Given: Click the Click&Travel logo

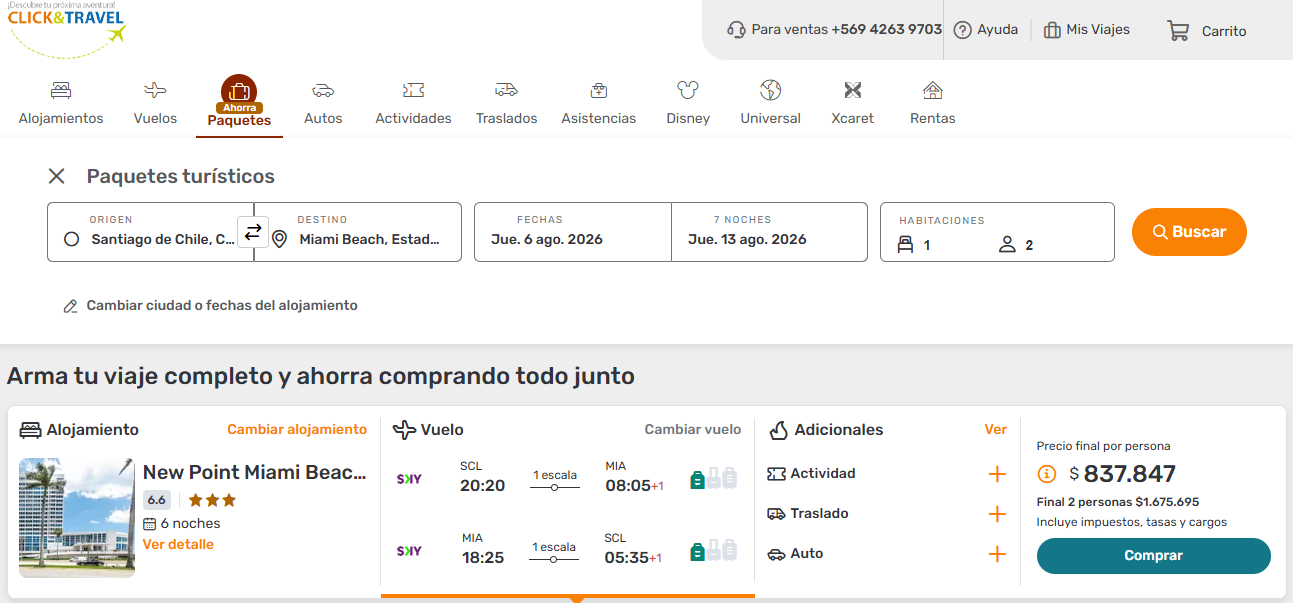Looking at the screenshot, I should click(66, 28).
